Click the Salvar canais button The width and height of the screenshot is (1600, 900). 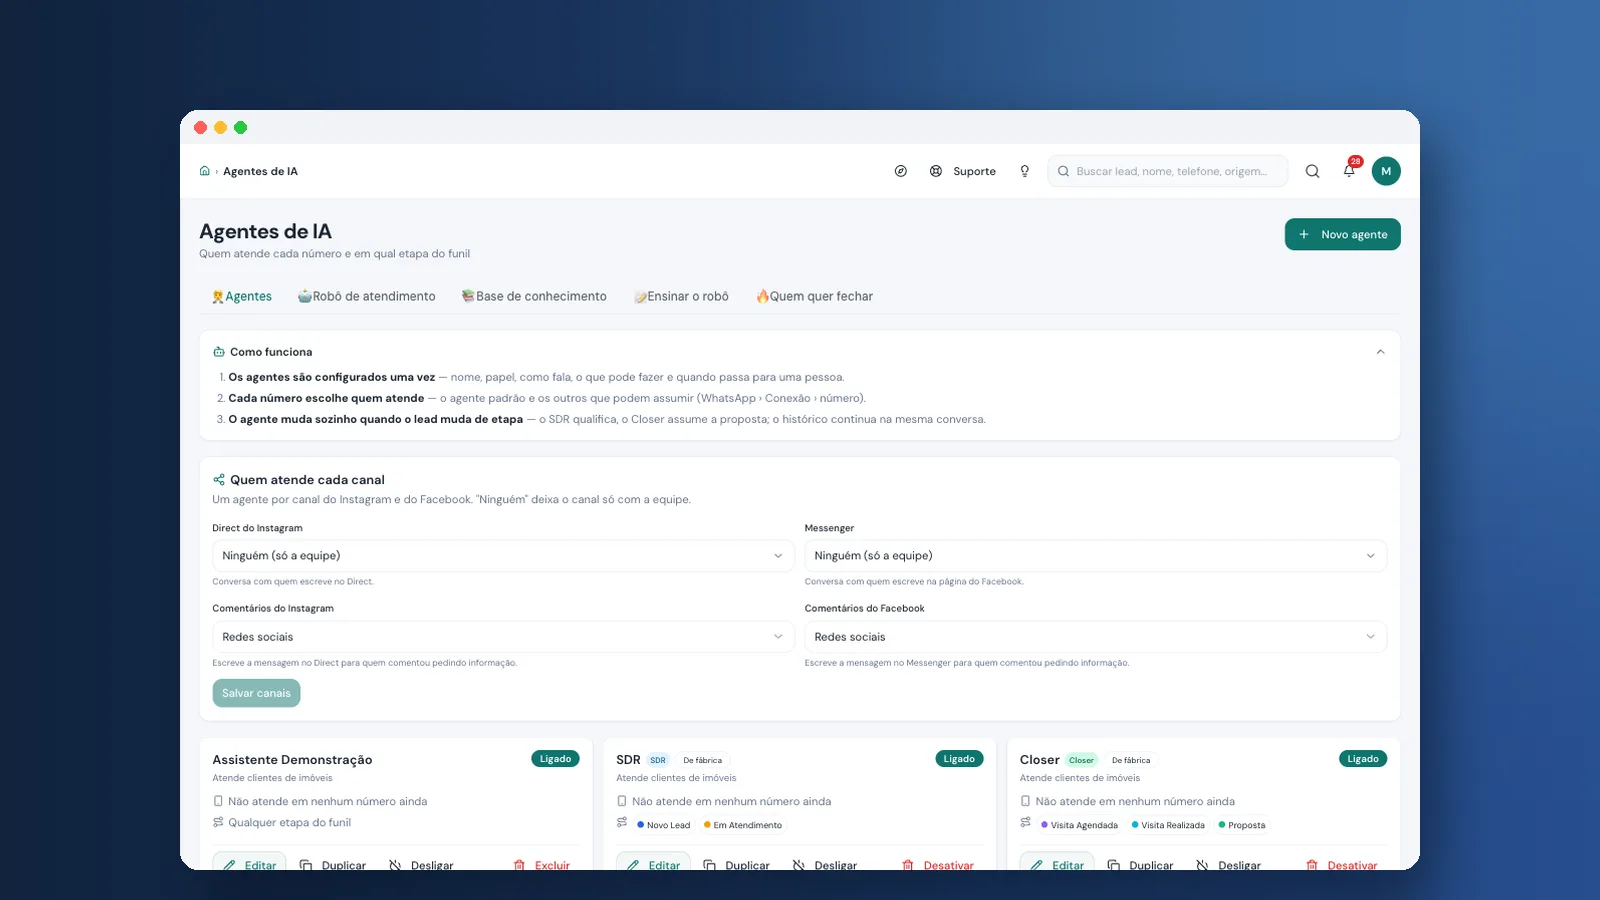256,693
